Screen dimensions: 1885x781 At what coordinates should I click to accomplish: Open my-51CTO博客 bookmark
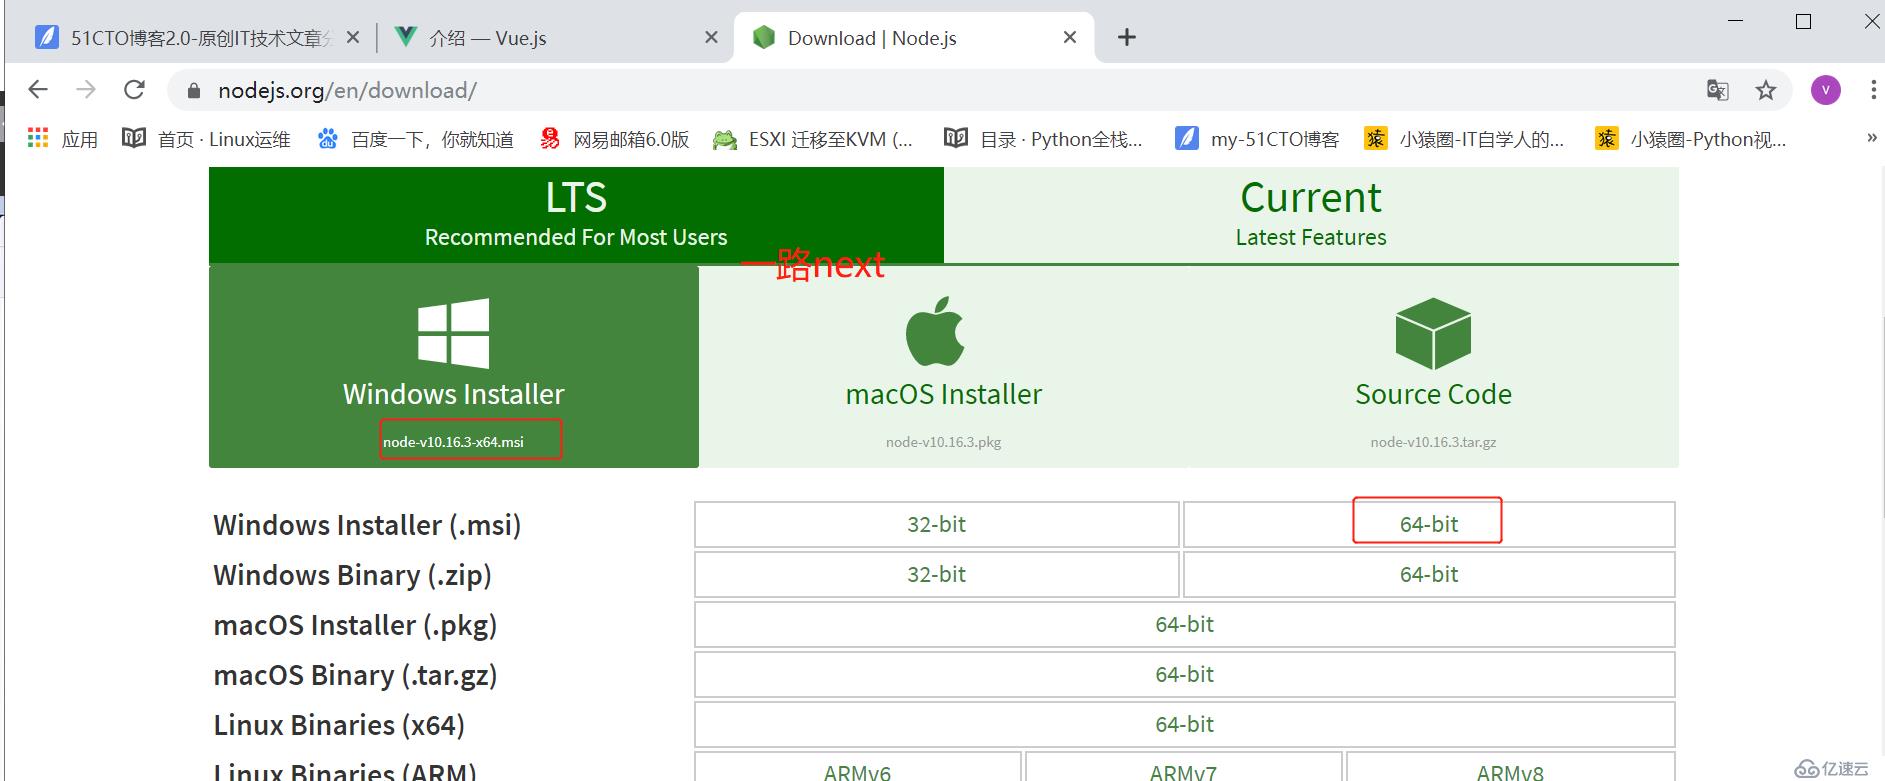(x=1257, y=139)
